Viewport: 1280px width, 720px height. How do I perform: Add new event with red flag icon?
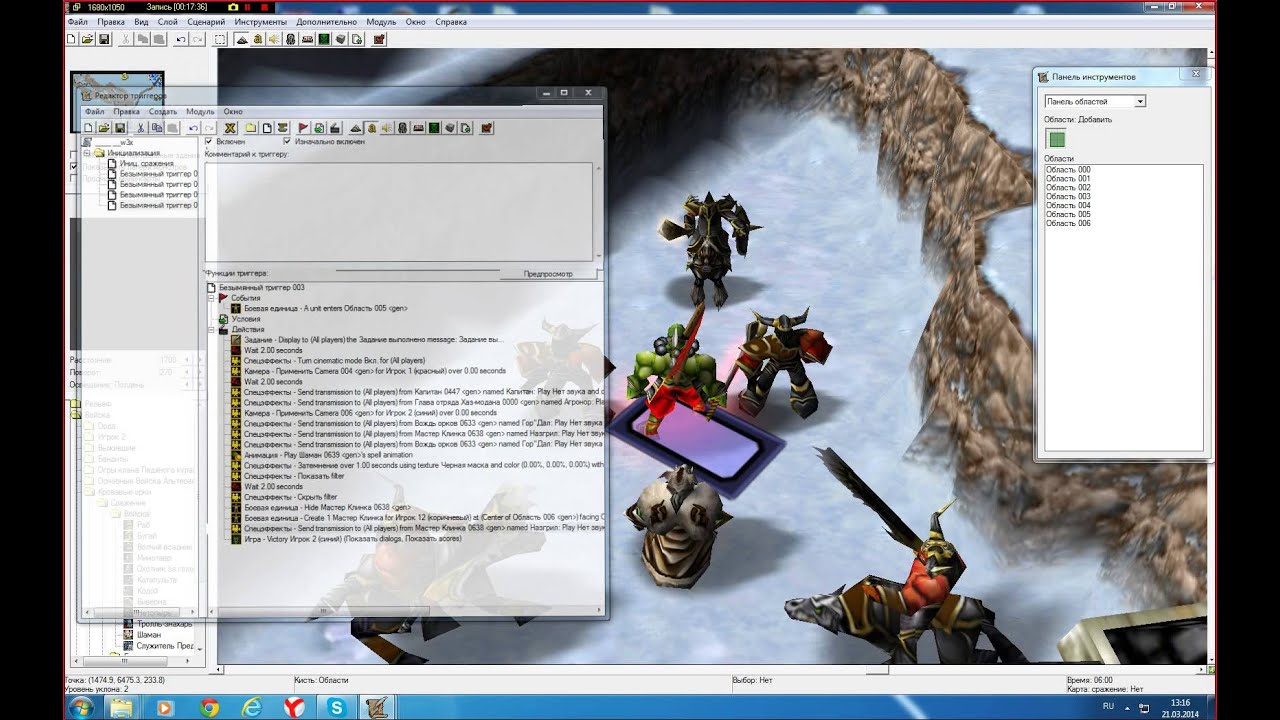click(x=303, y=128)
